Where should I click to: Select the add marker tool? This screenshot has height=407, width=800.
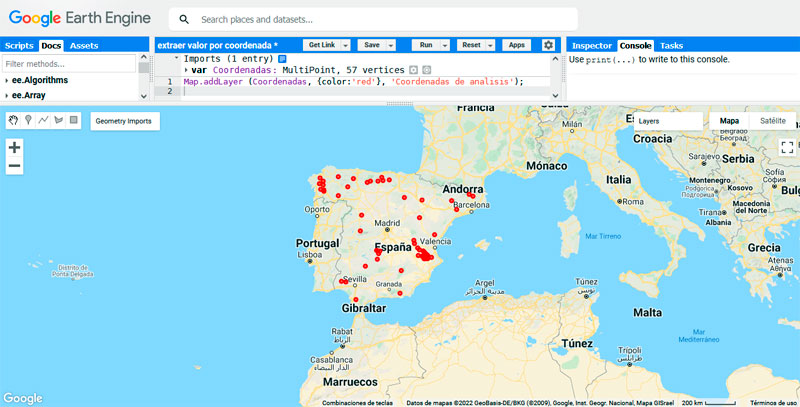coord(28,120)
